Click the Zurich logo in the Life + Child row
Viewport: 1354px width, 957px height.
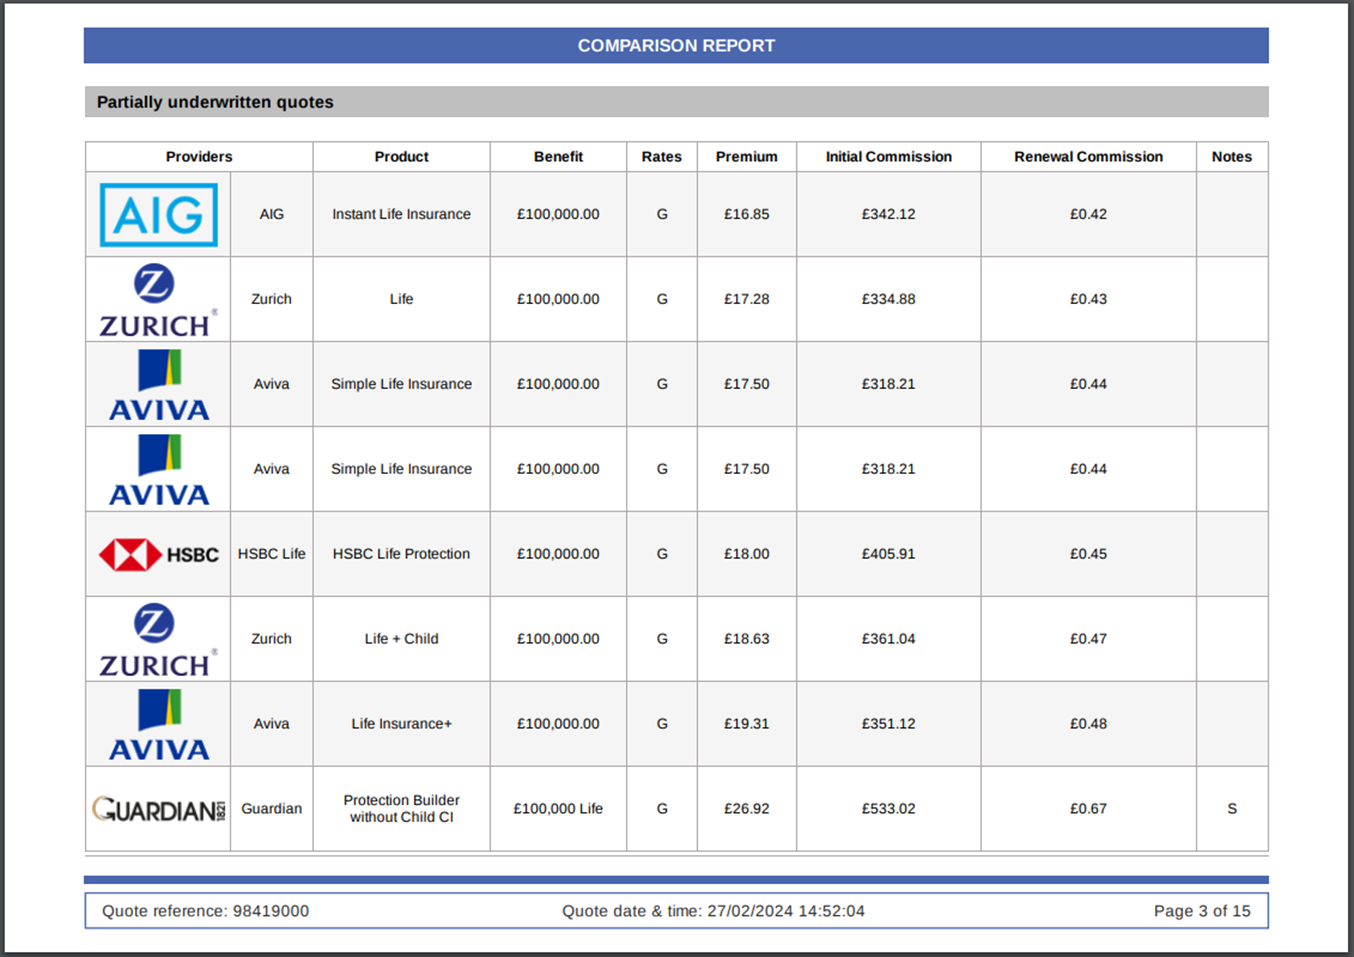point(157,640)
